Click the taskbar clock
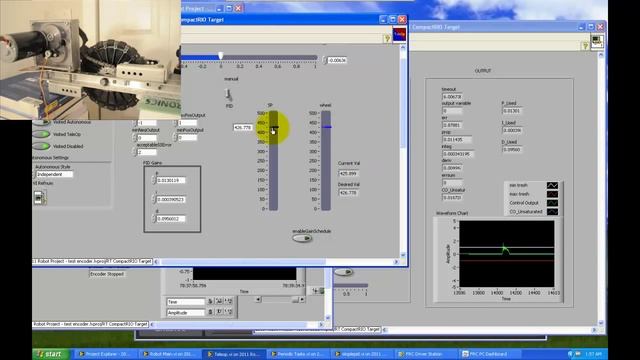Image resolution: width=640 pixels, height=360 pixels. pyautogui.click(x=593, y=354)
